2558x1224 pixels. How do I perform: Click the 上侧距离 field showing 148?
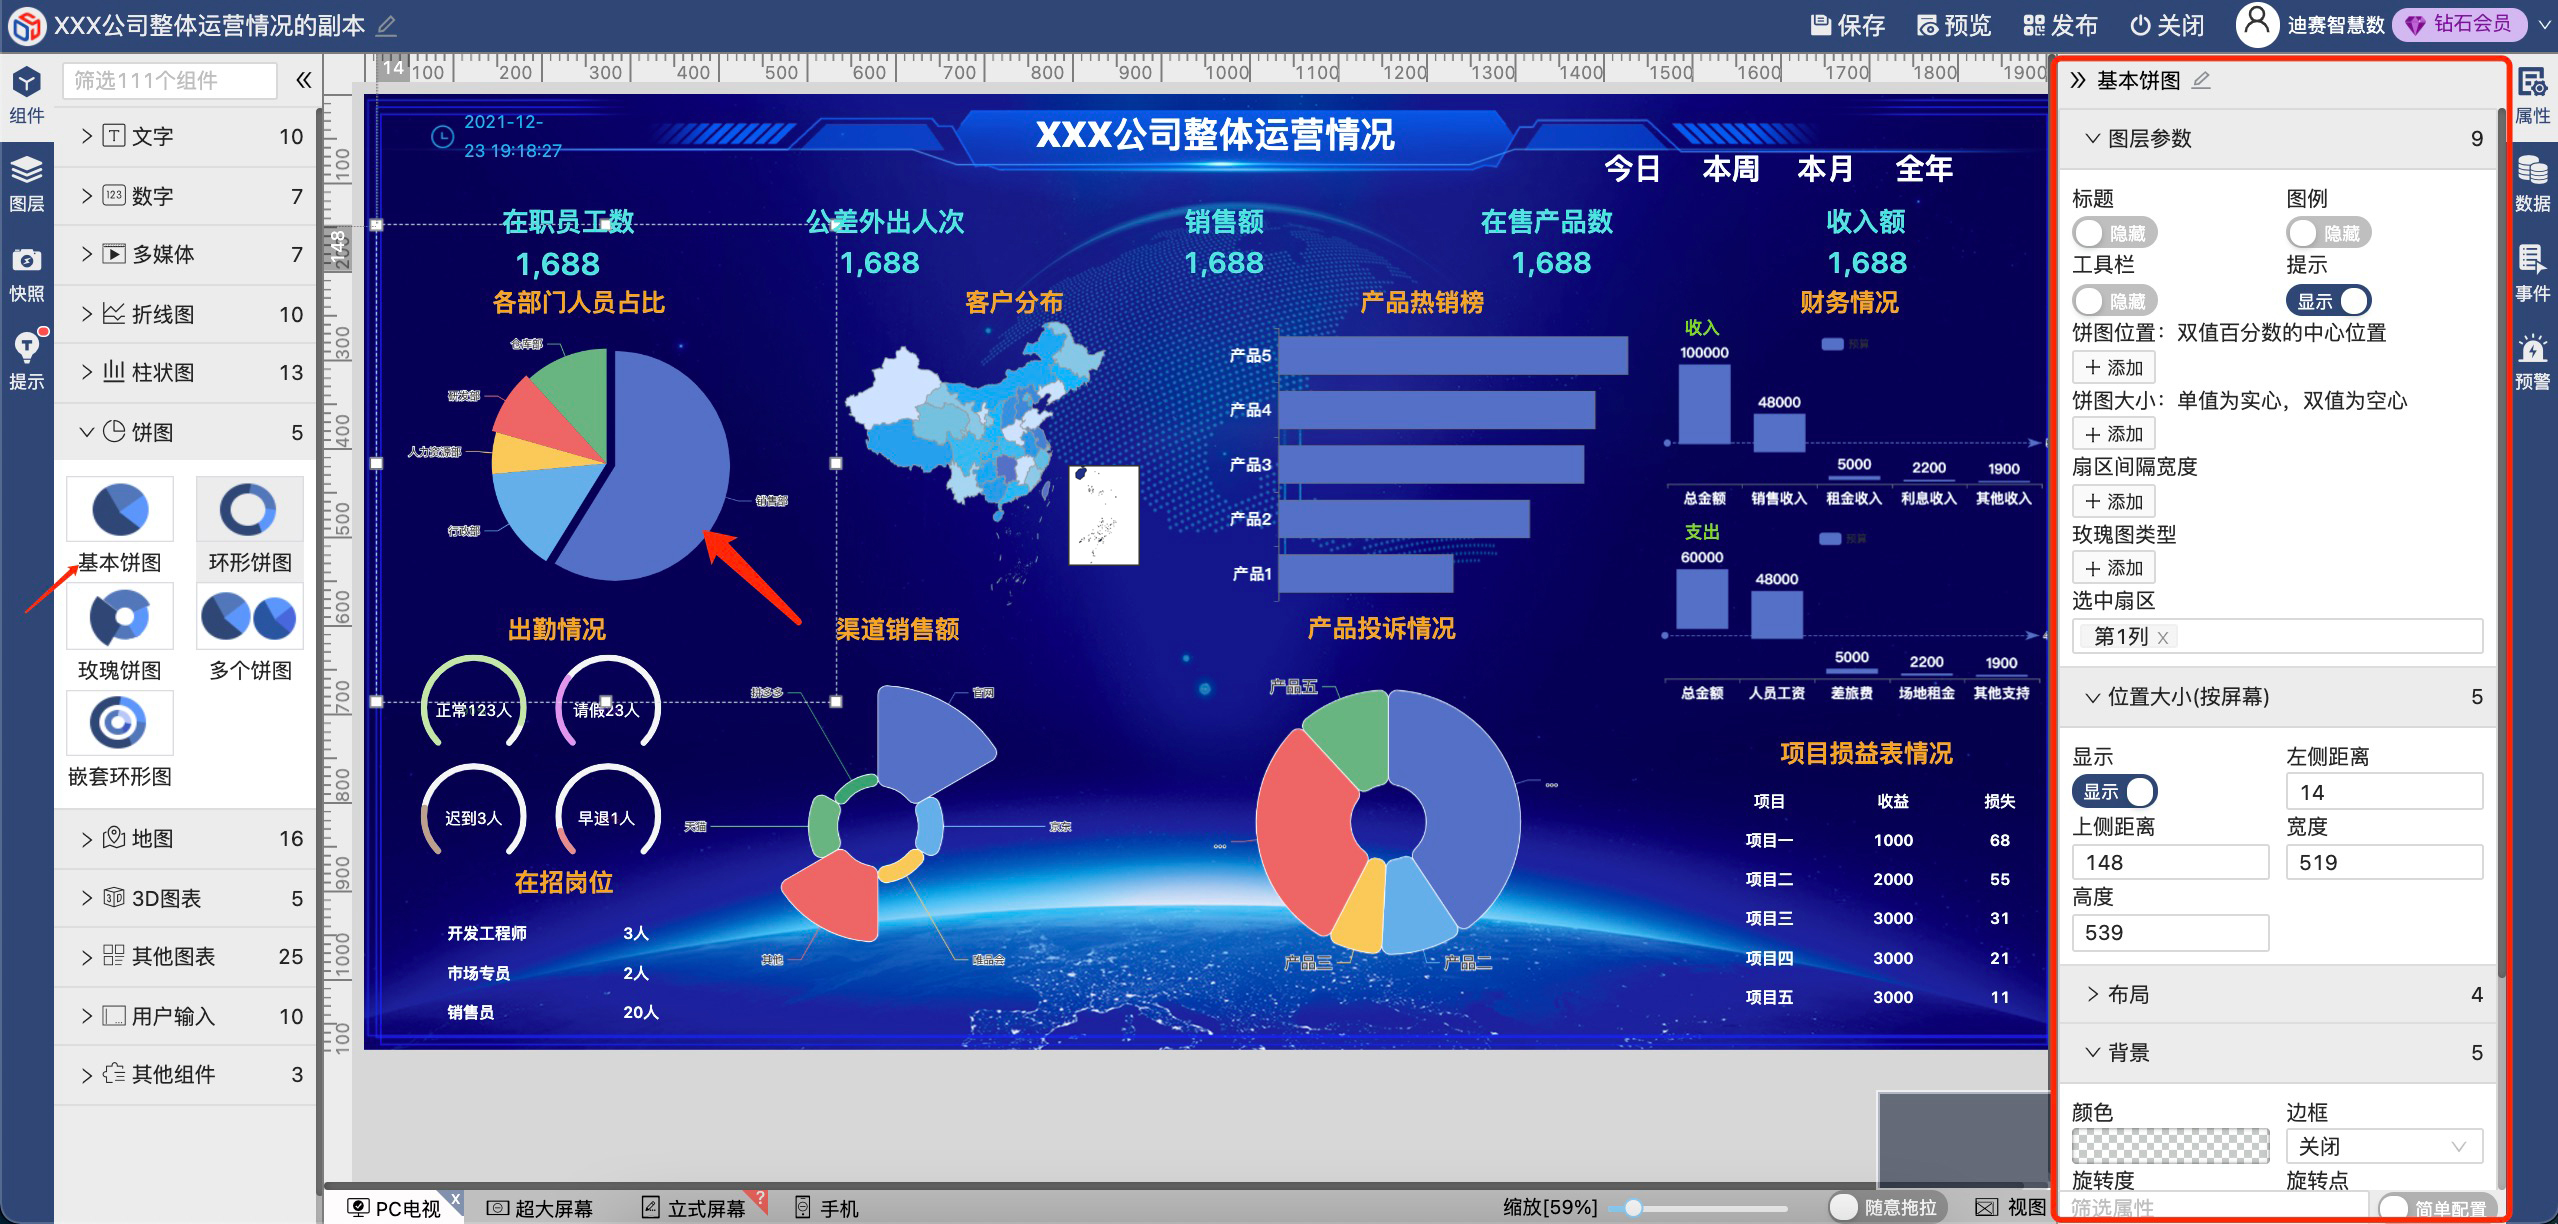(2170, 862)
